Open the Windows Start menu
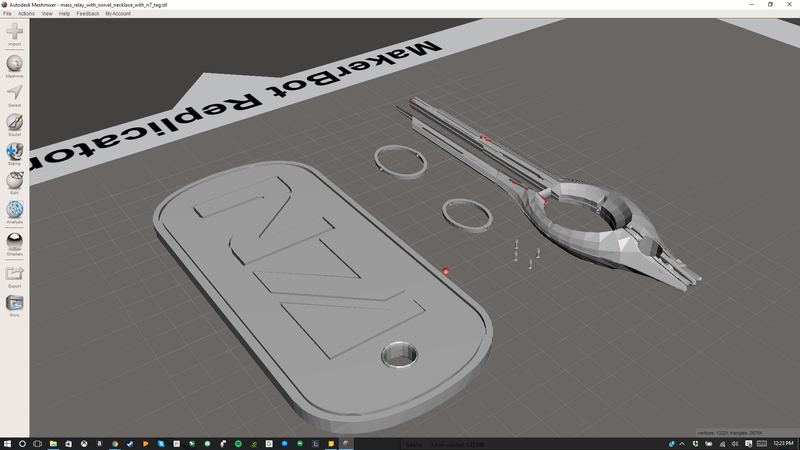Screen dimensions: 800x450 pyautogui.click(x=7, y=443)
